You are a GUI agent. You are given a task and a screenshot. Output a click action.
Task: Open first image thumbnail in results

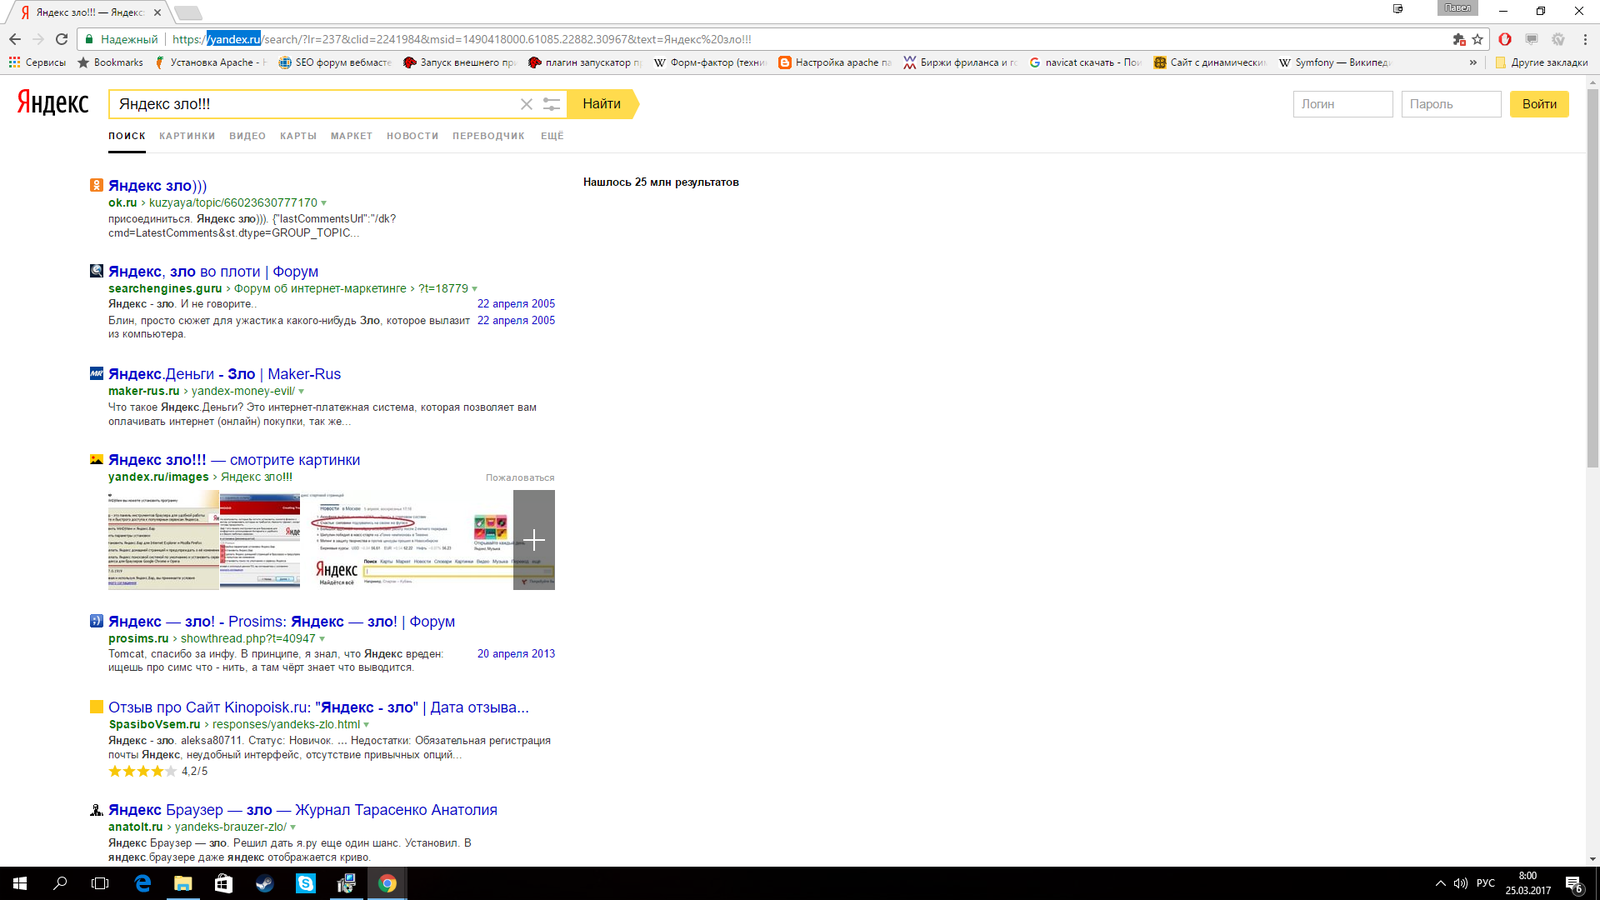coord(163,540)
